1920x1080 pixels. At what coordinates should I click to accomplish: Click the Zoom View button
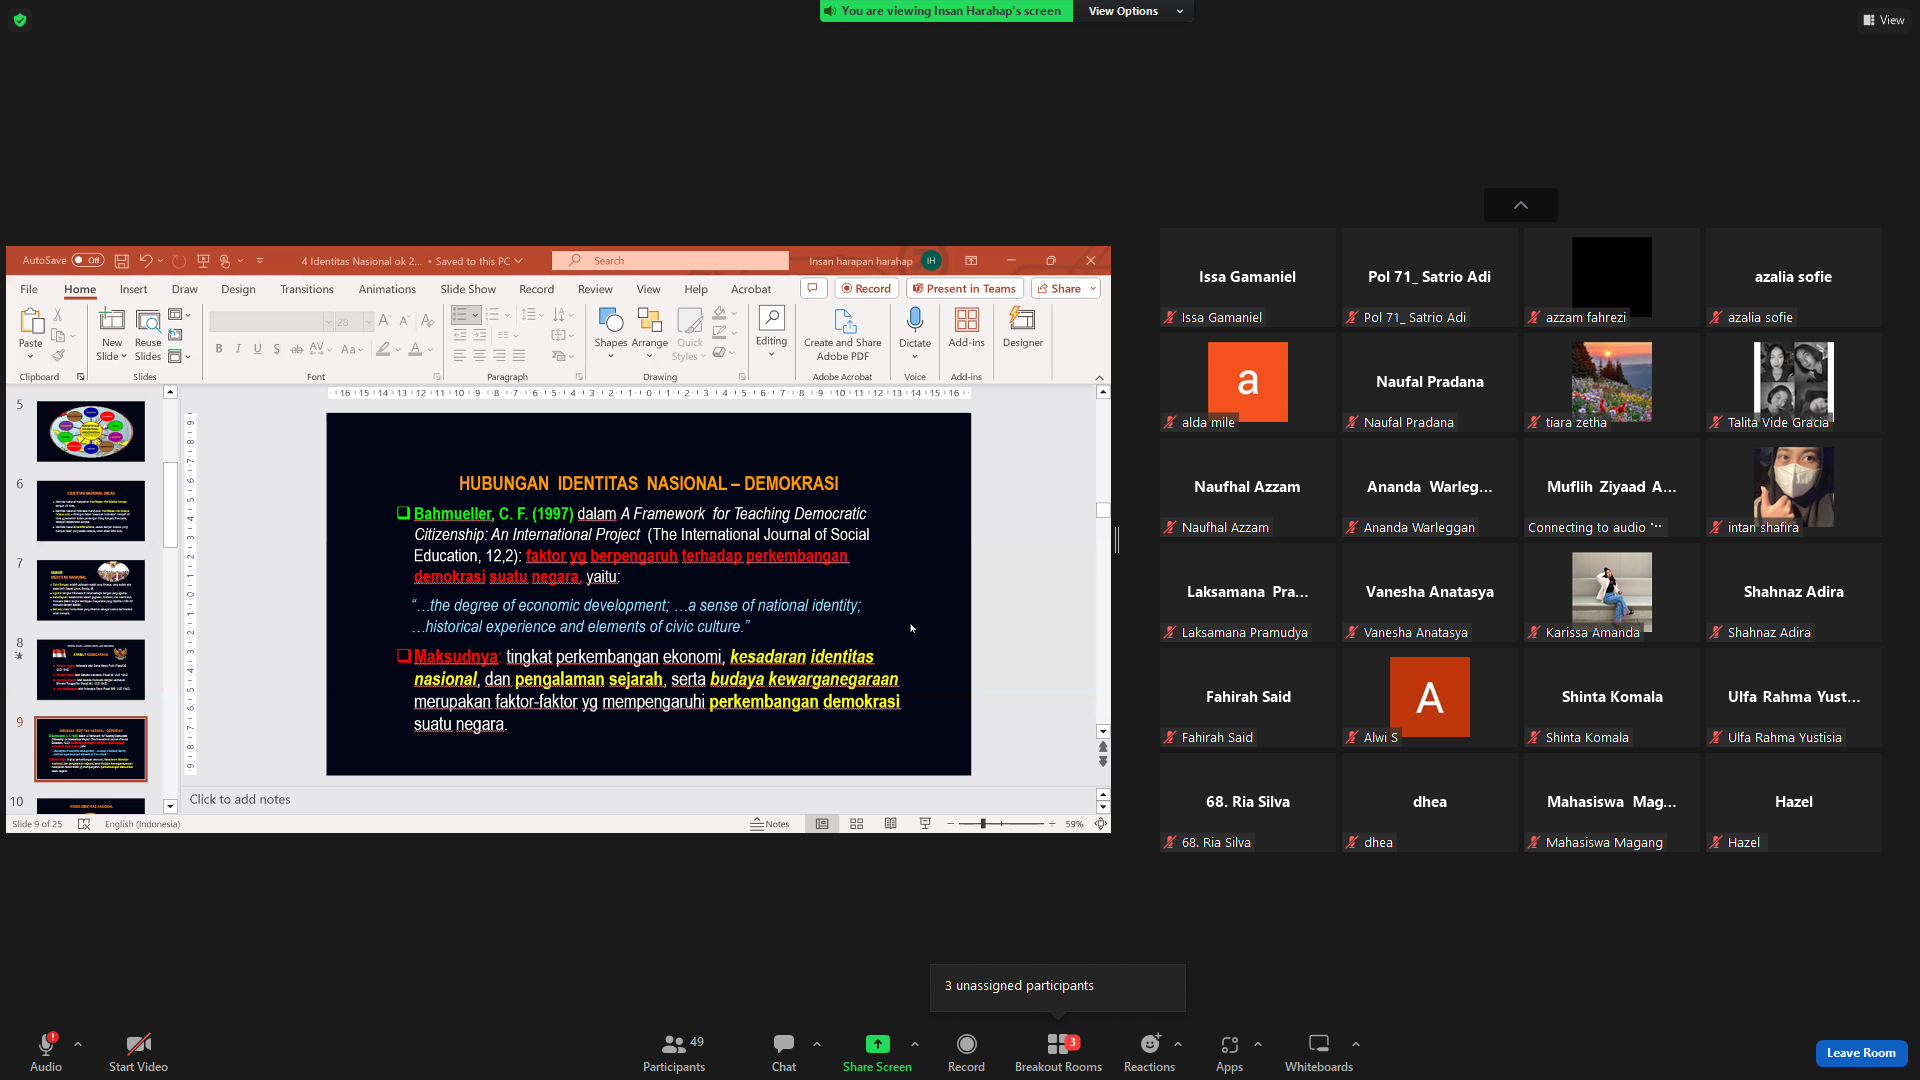[1884, 20]
